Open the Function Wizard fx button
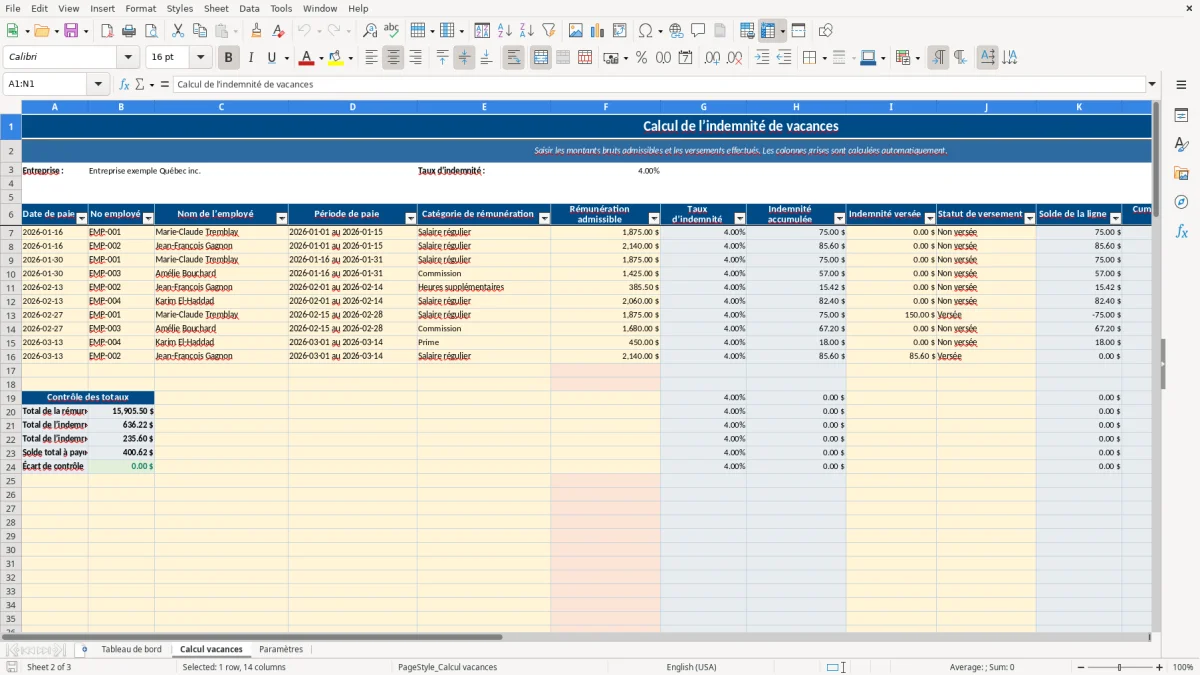This screenshot has width=1200, height=675. pyautogui.click(x=125, y=84)
